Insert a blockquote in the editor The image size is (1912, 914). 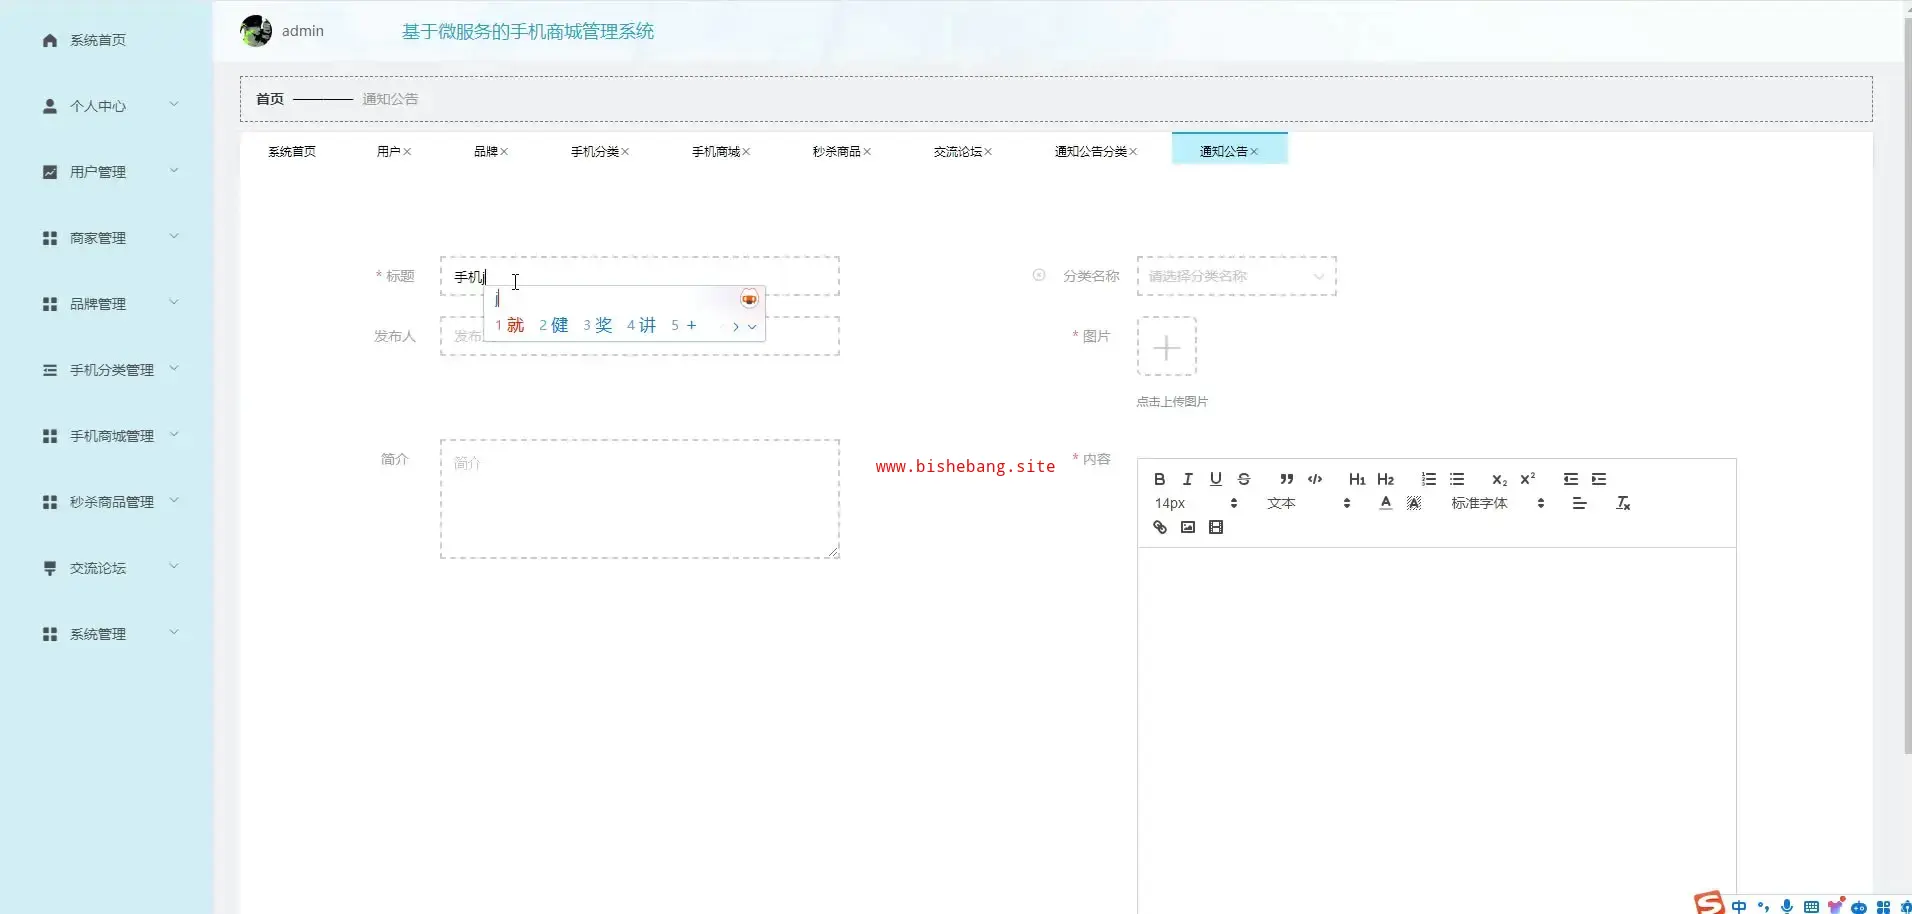[x=1286, y=479]
